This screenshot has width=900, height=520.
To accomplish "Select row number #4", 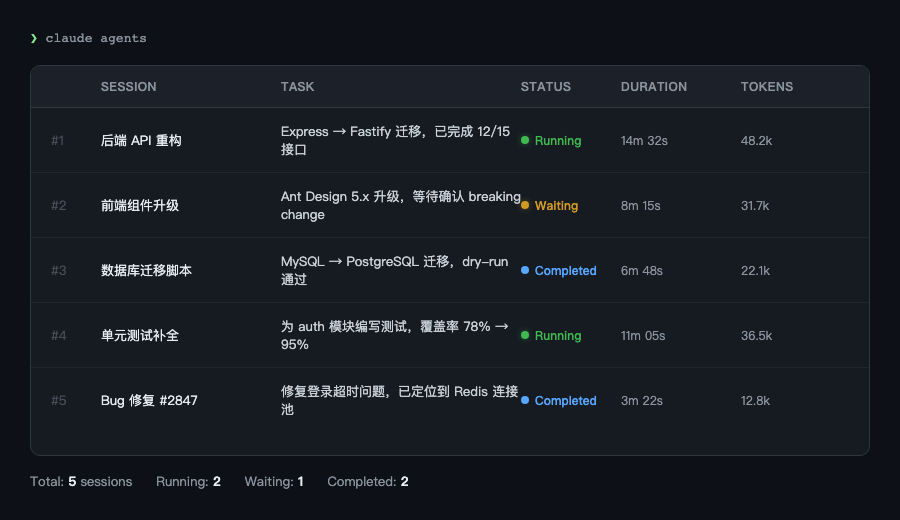I will (59, 335).
